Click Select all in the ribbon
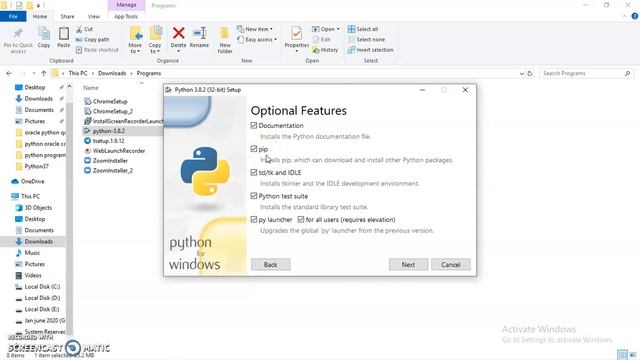This screenshot has width=640, height=360. pos(363,29)
